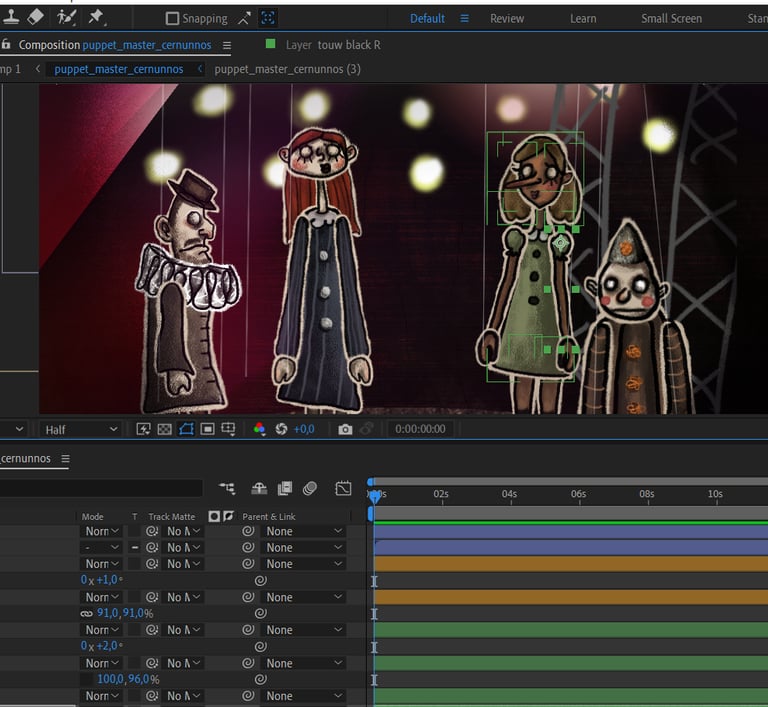Select the Puppet Pin tool
The height and width of the screenshot is (707, 768).
click(x=96, y=17)
